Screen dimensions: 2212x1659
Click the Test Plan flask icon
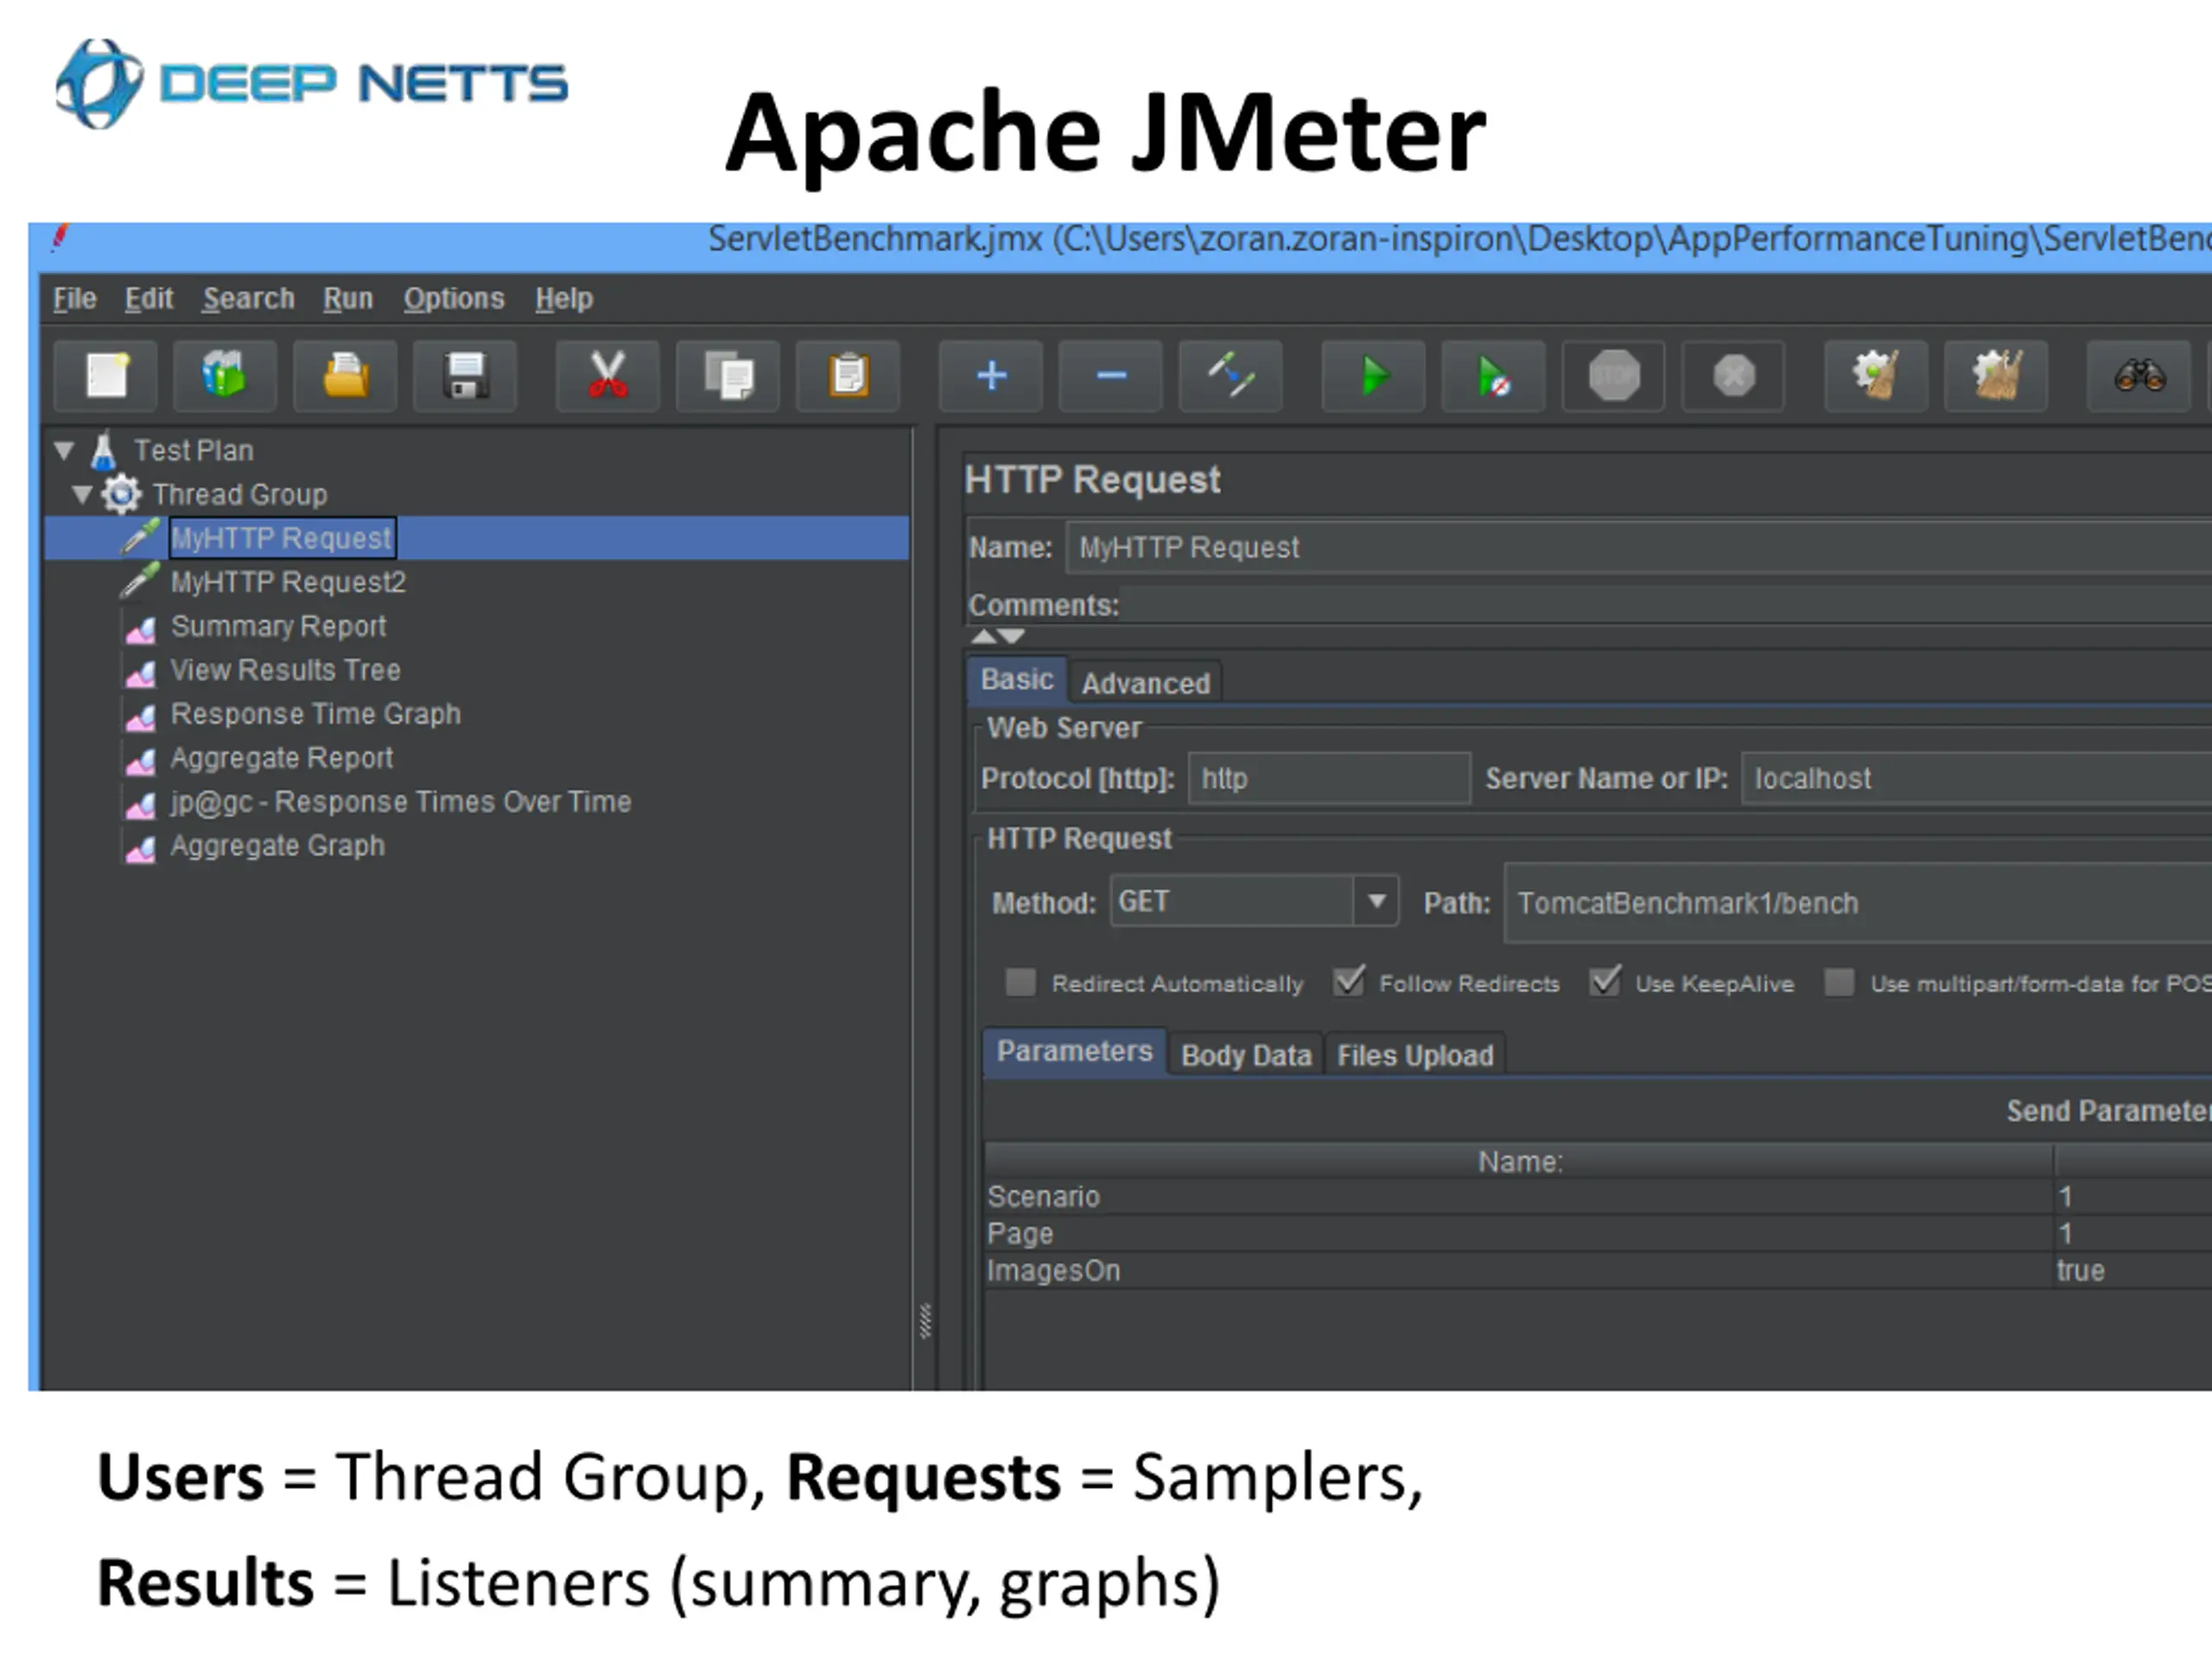(103, 451)
